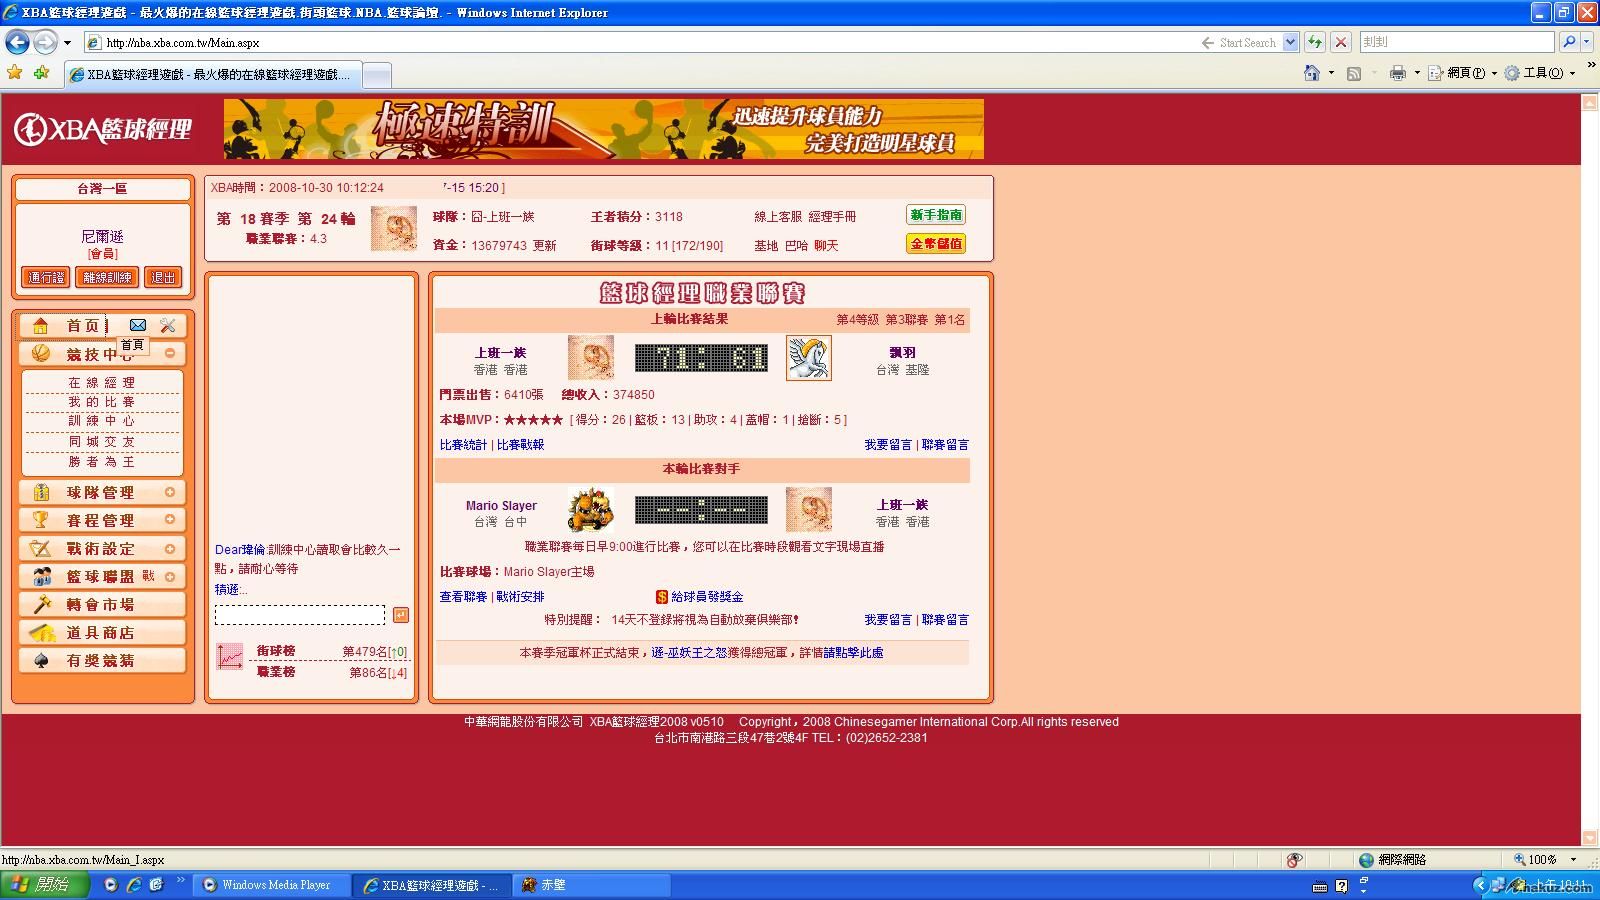
Task: Click the 通行證 button
Action: [46, 277]
